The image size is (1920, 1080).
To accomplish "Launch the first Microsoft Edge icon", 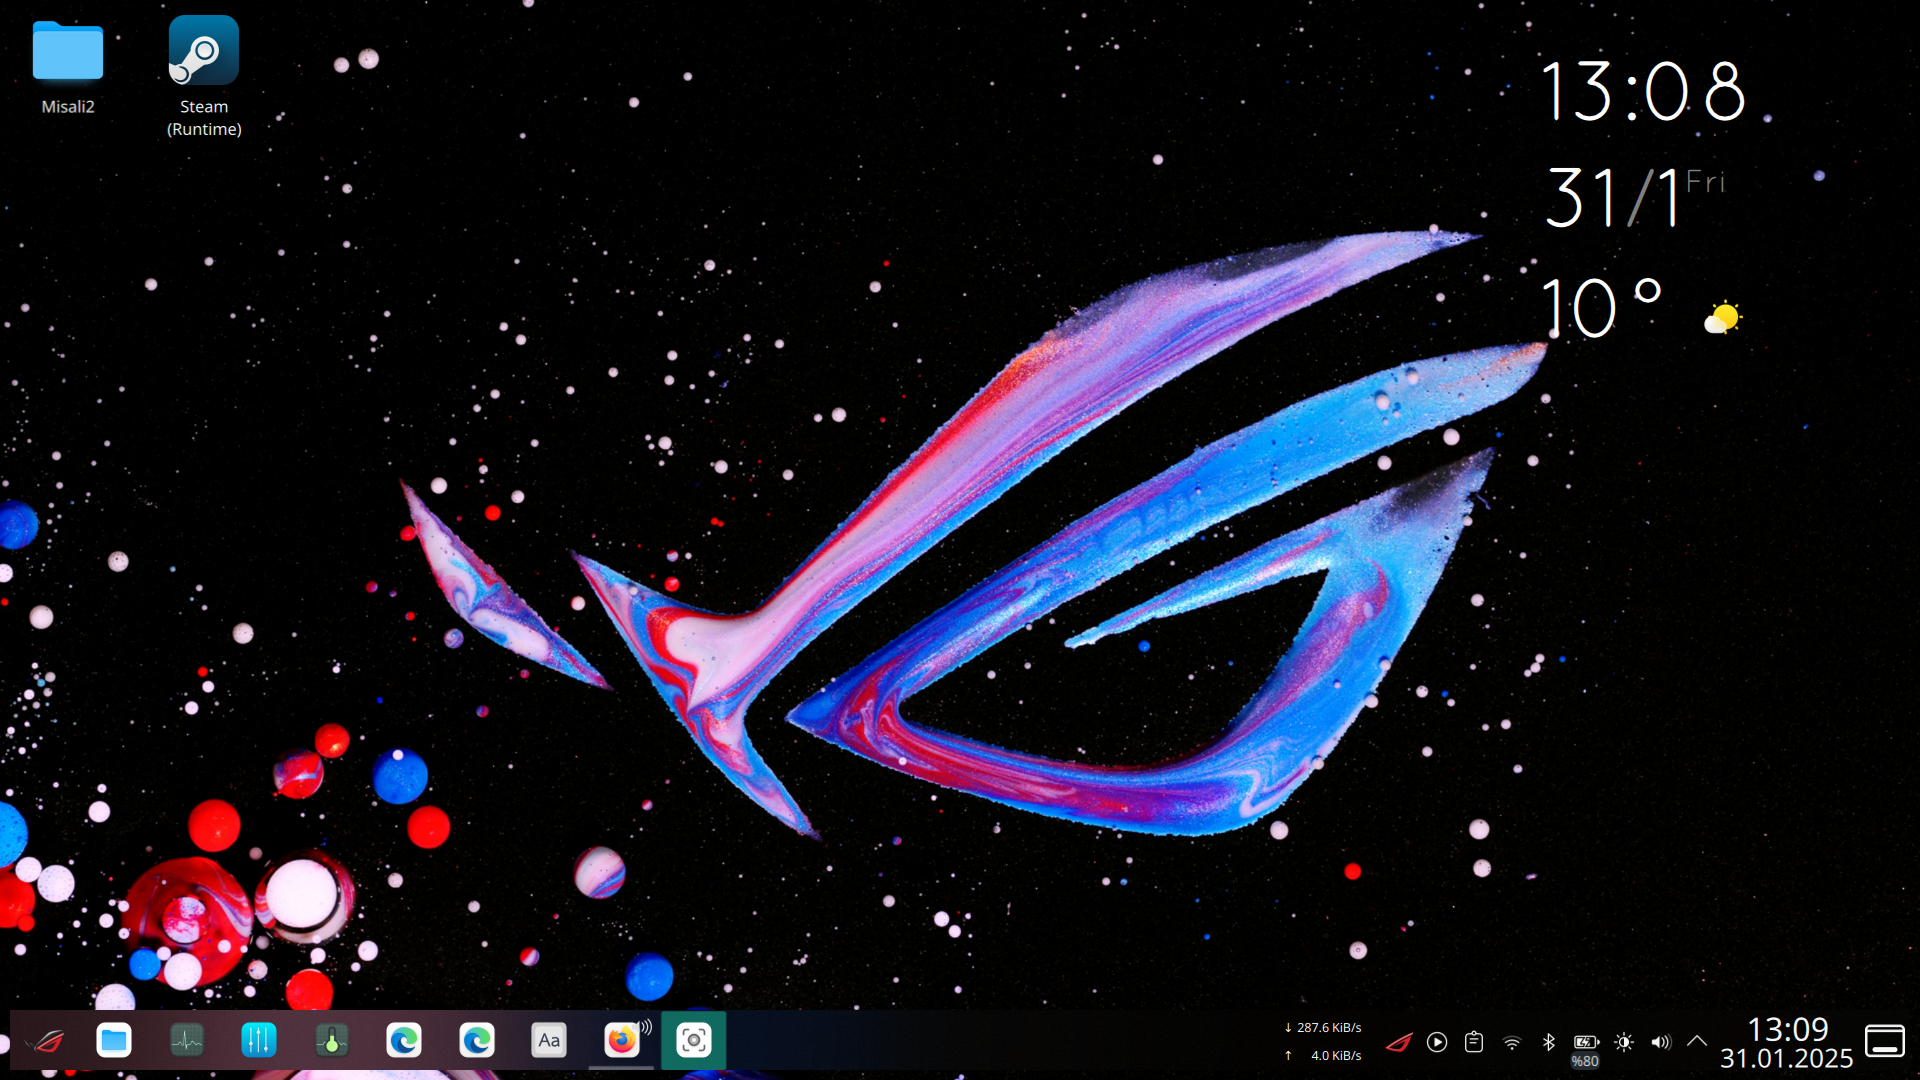I will pos(404,1041).
